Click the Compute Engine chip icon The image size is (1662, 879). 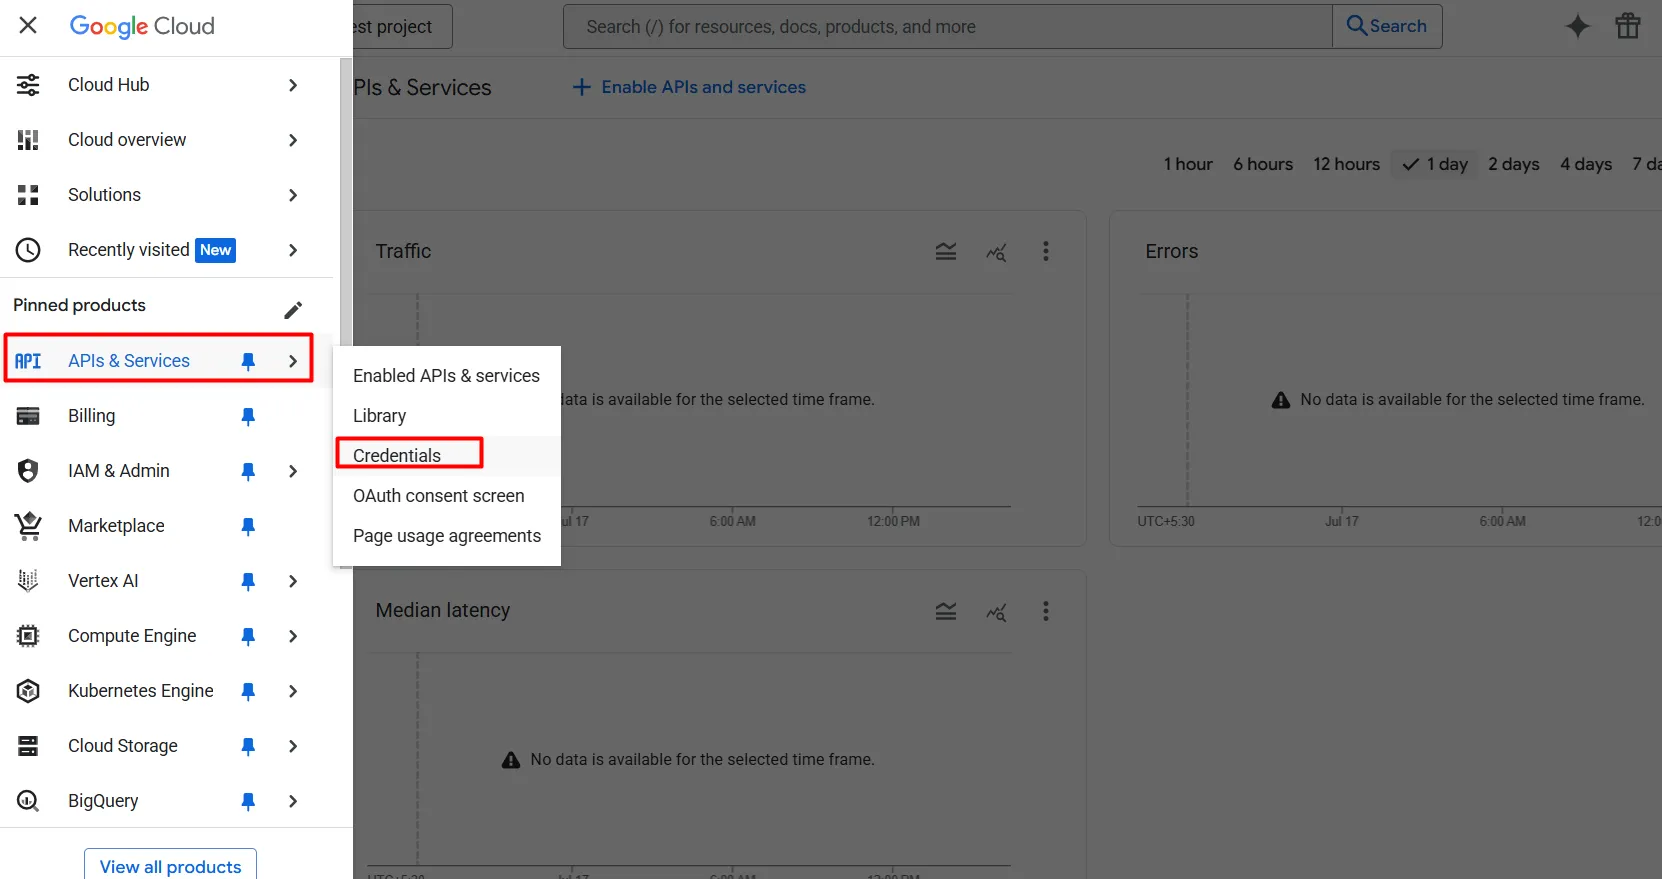tap(28, 636)
